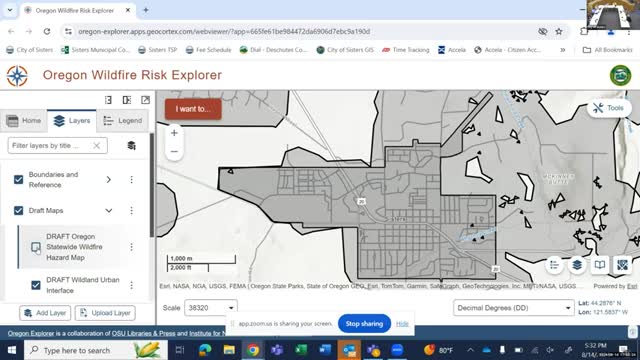Open the Oregon Explorer footer link

31,333
